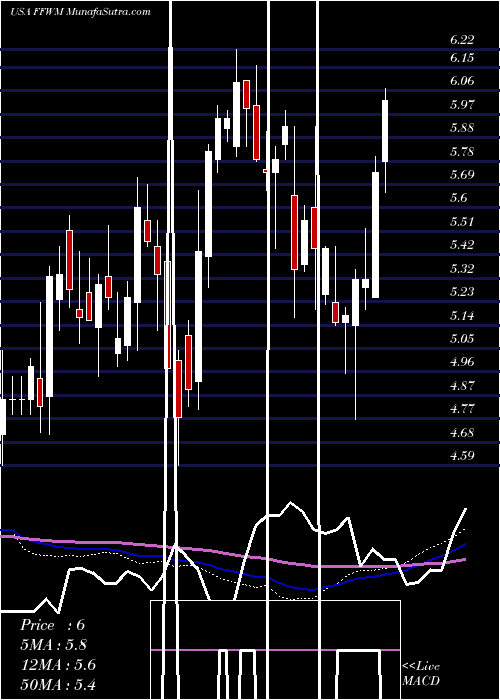The image size is (500, 700).
Task: Click the 5.14 price axis label
Action: 461,315
